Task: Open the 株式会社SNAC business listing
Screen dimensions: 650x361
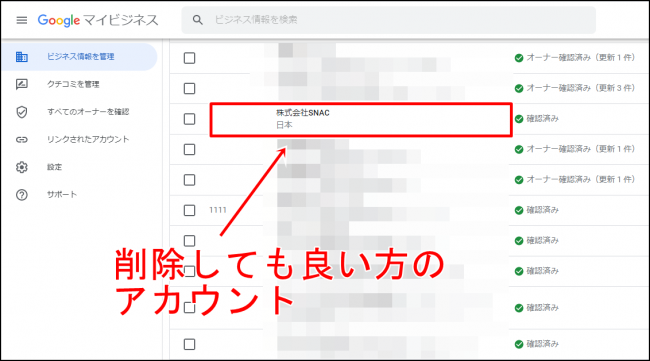Action: [303, 113]
